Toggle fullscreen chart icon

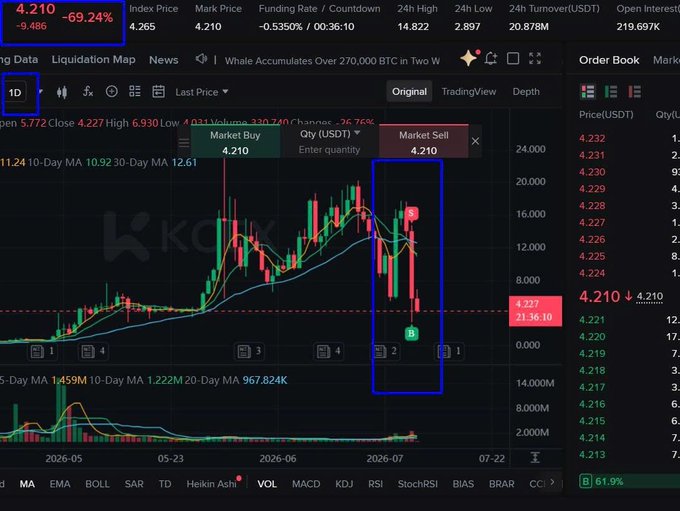click(x=535, y=58)
